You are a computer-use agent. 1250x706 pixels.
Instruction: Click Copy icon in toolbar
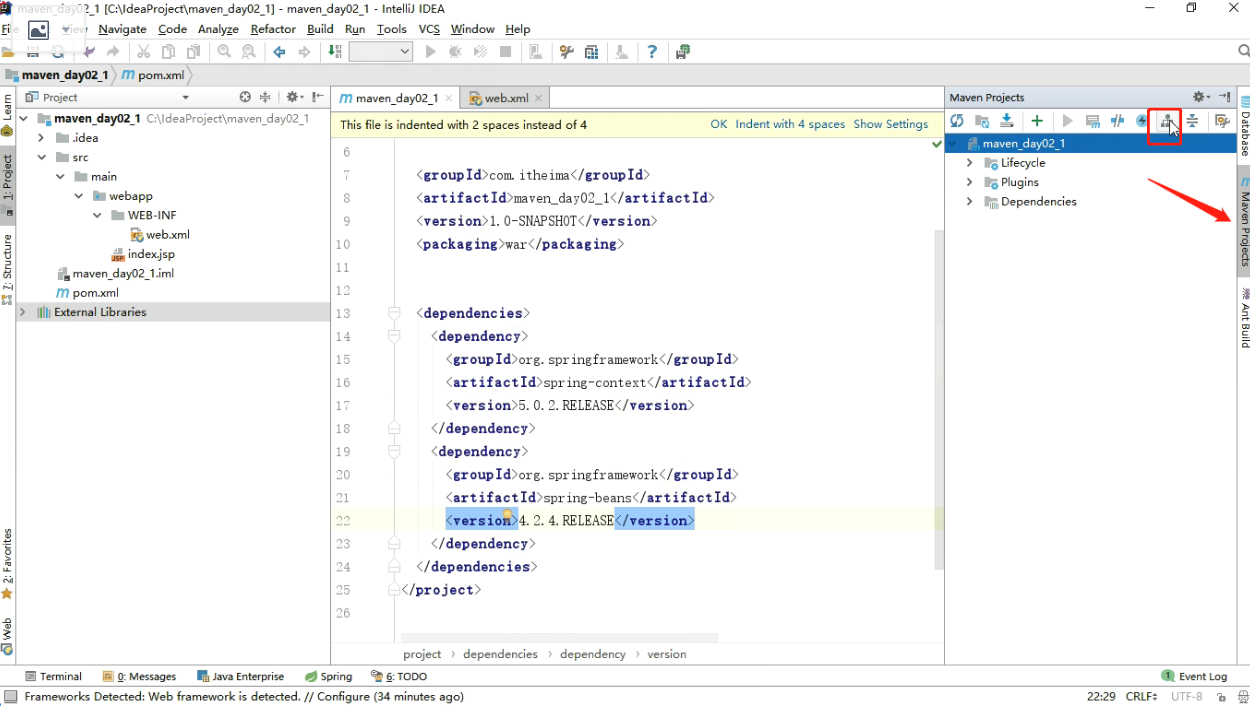[x=168, y=52]
